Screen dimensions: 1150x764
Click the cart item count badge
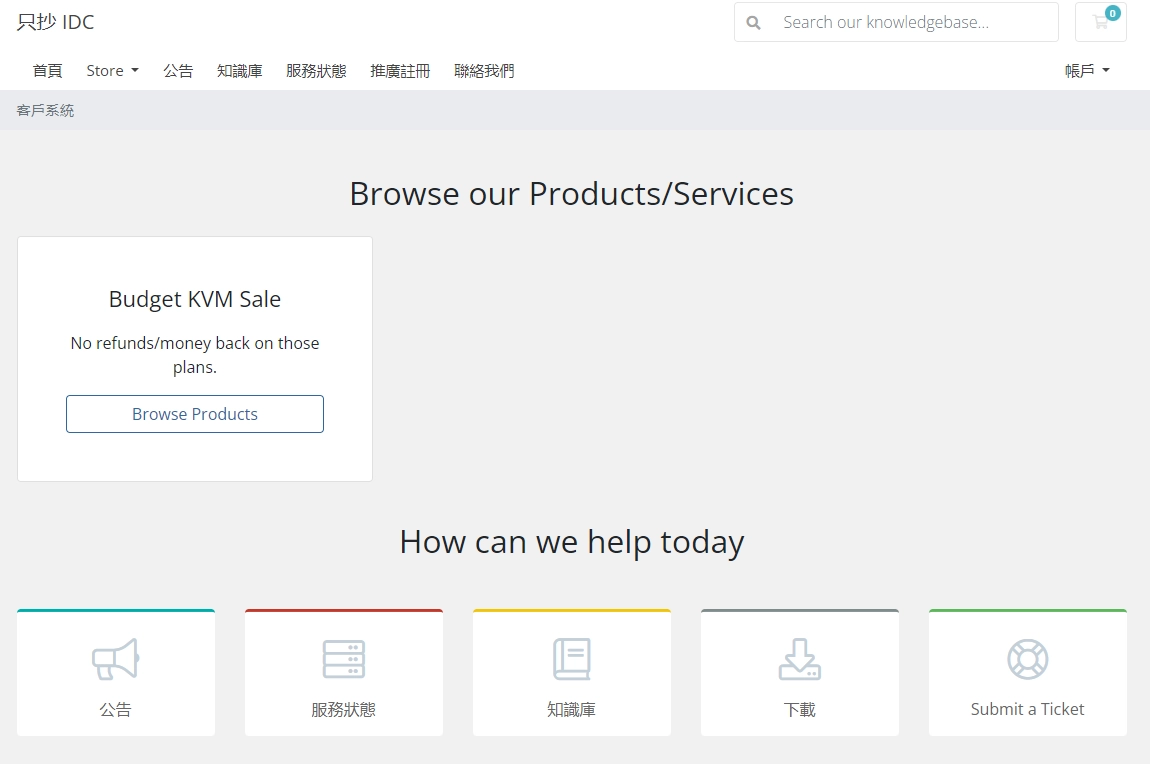click(x=1112, y=13)
